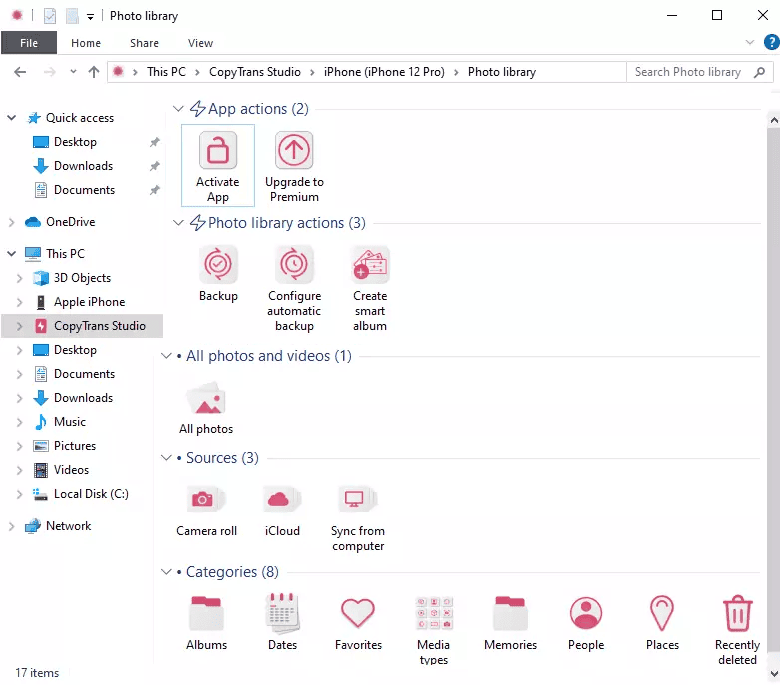The height and width of the screenshot is (685, 780).
Task: Switch to the Share ribbon tab
Action: coord(144,43)
